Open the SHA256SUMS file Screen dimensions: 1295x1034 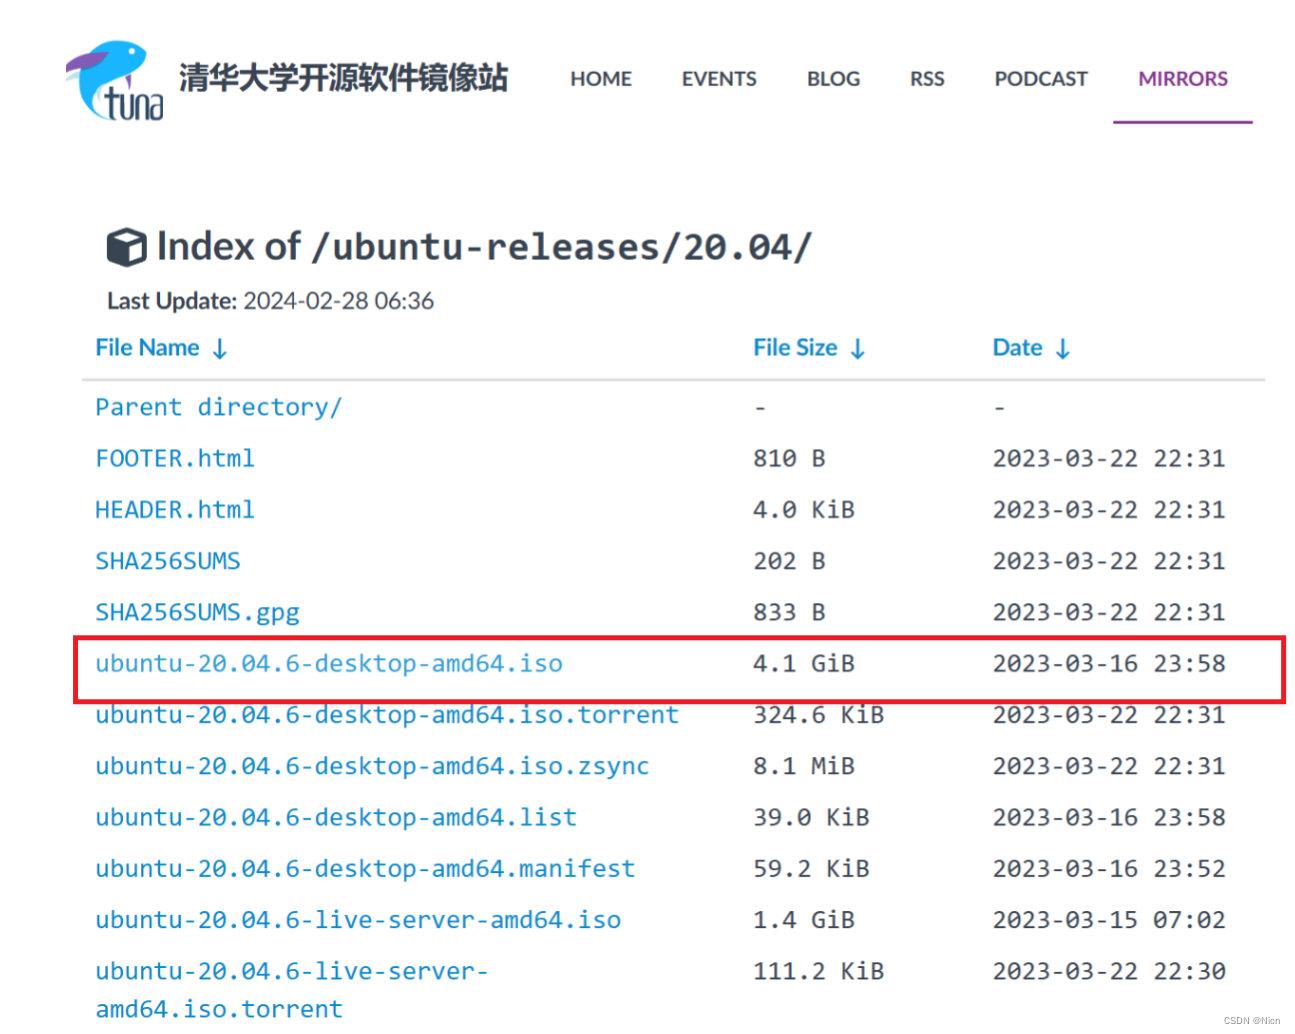[x=167, y=561]
